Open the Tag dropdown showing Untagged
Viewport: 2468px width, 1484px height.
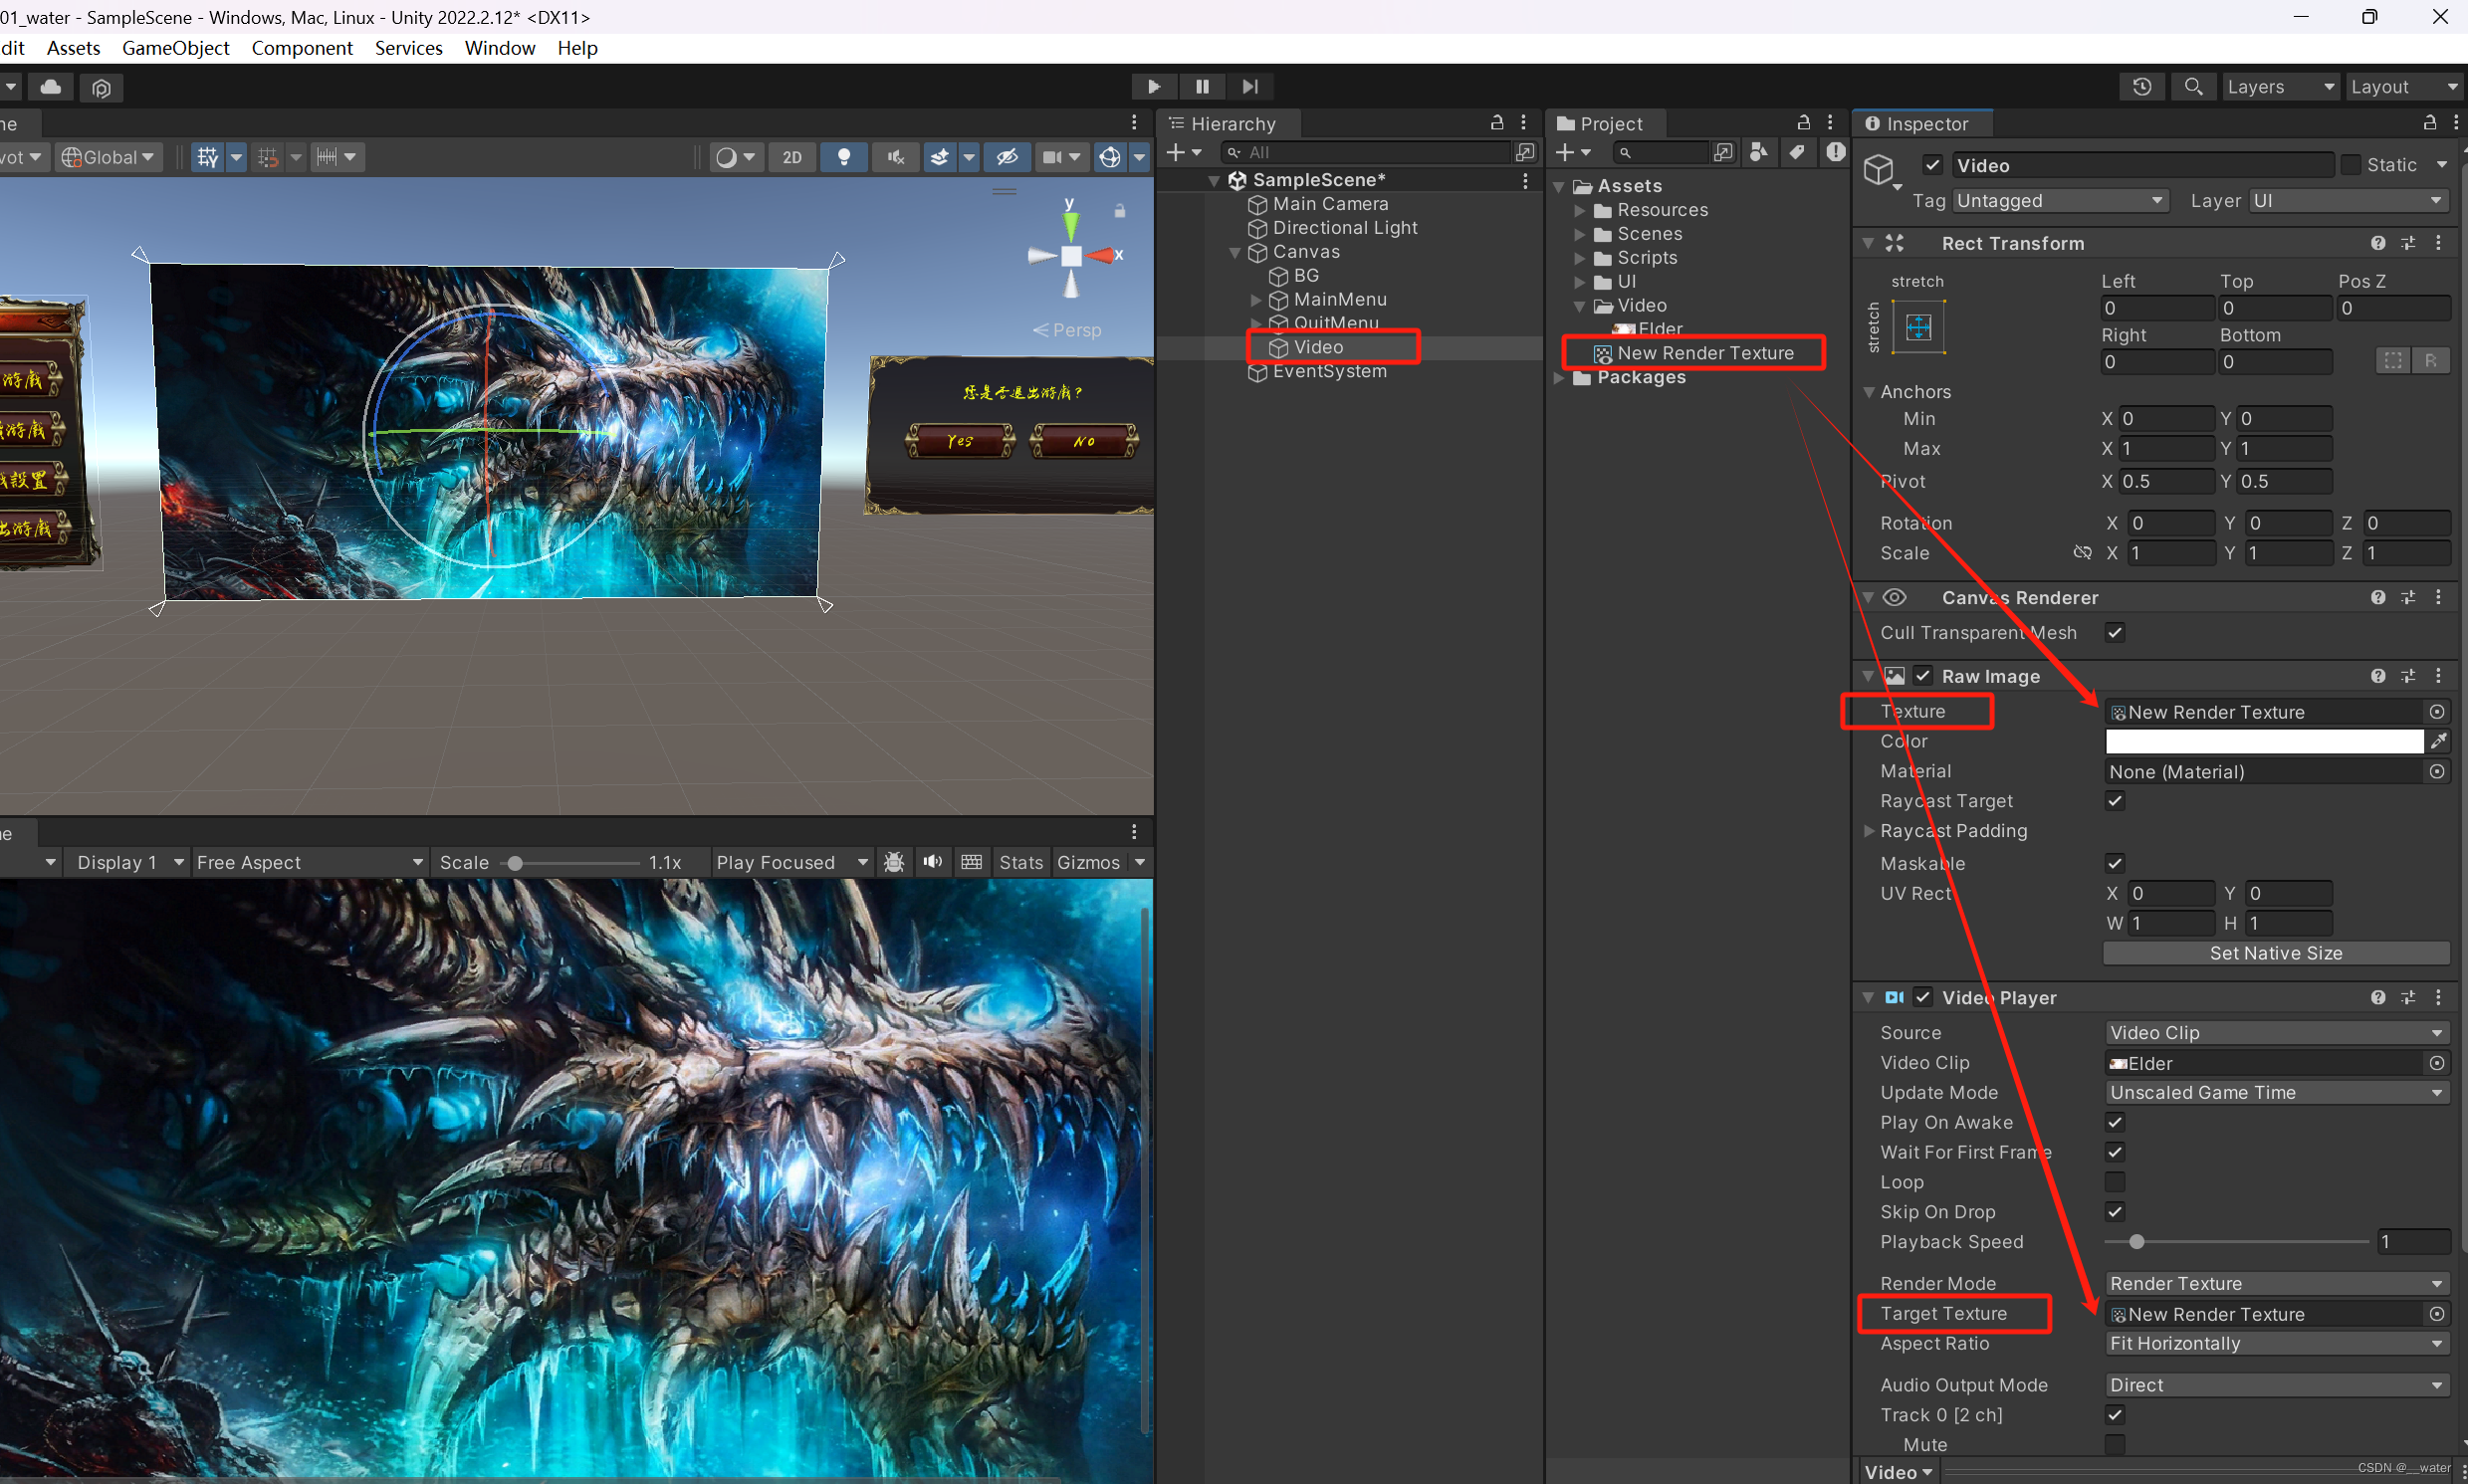tap(2060, 201)
